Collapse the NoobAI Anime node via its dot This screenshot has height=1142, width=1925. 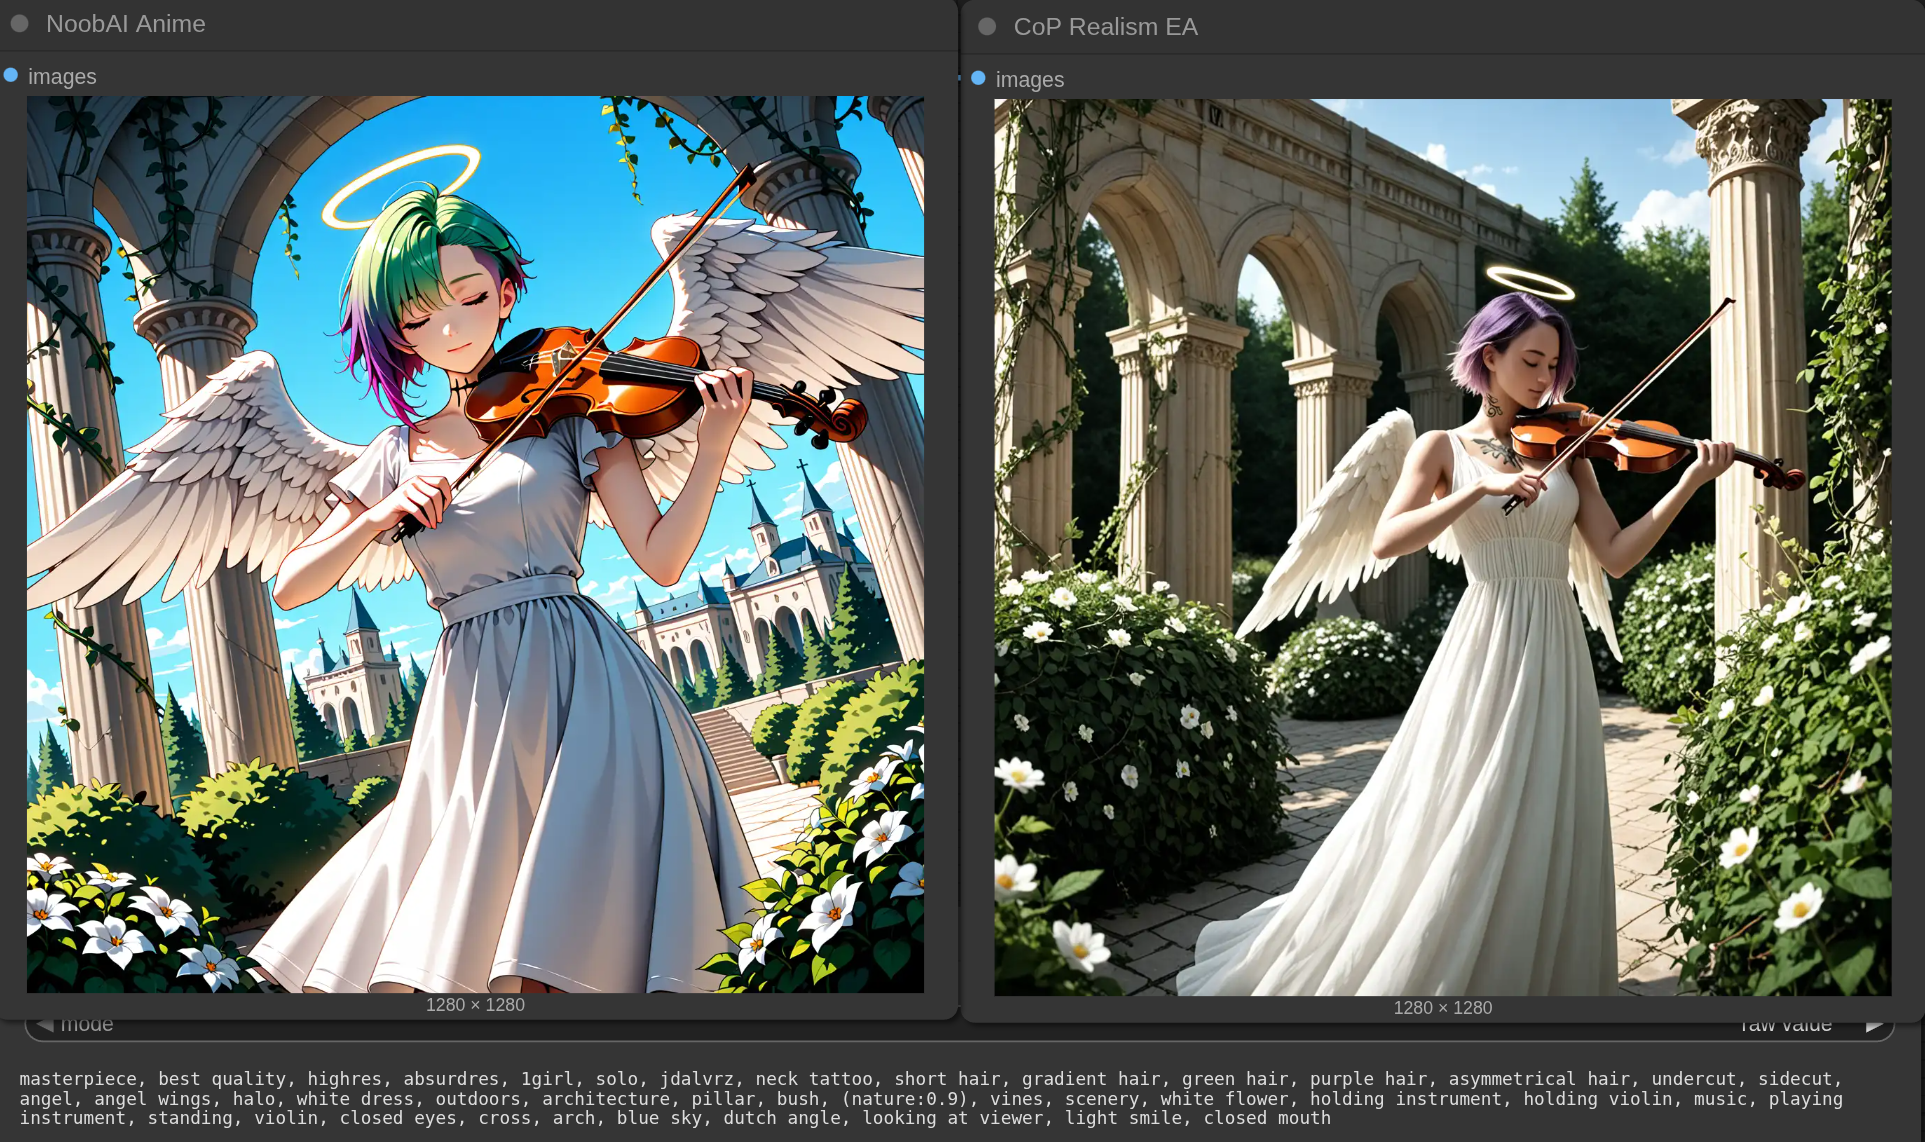click(x=19, y=23)
